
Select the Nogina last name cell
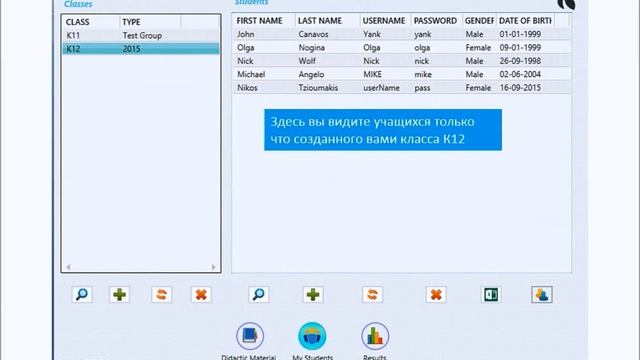click(x=312, y=48)
